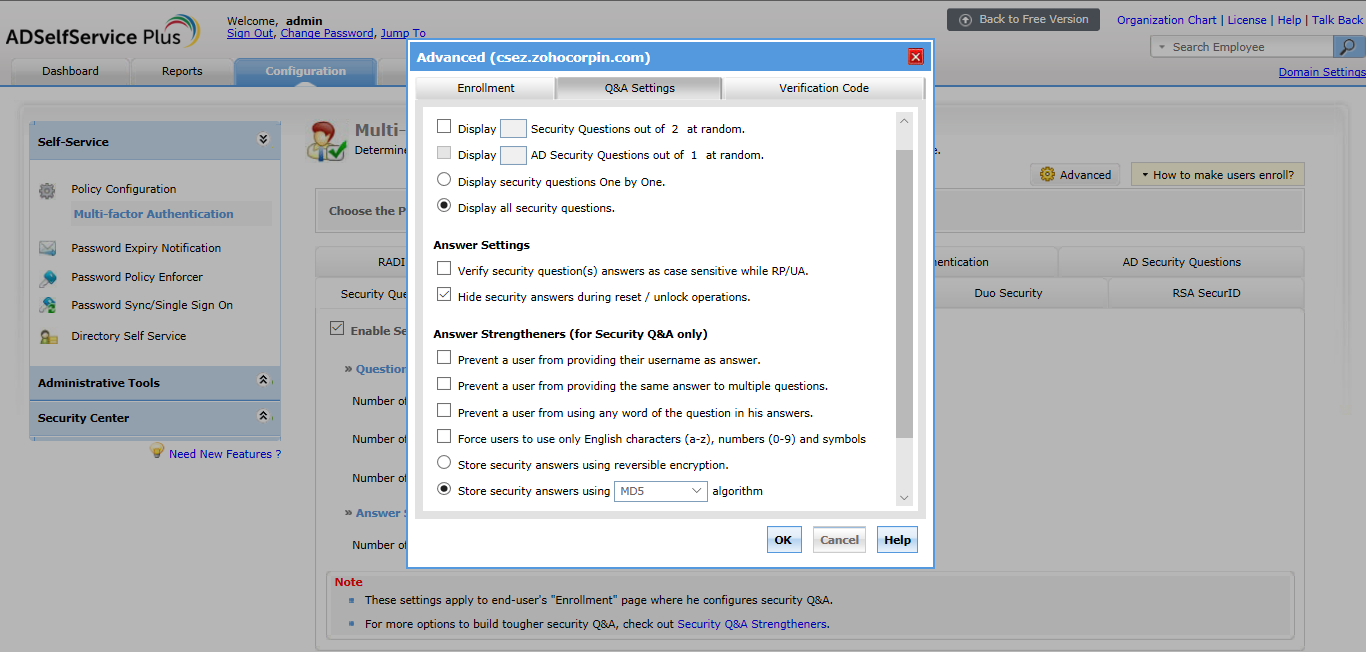
Task: Click the Back to Free Version button
Action: 1023,19
